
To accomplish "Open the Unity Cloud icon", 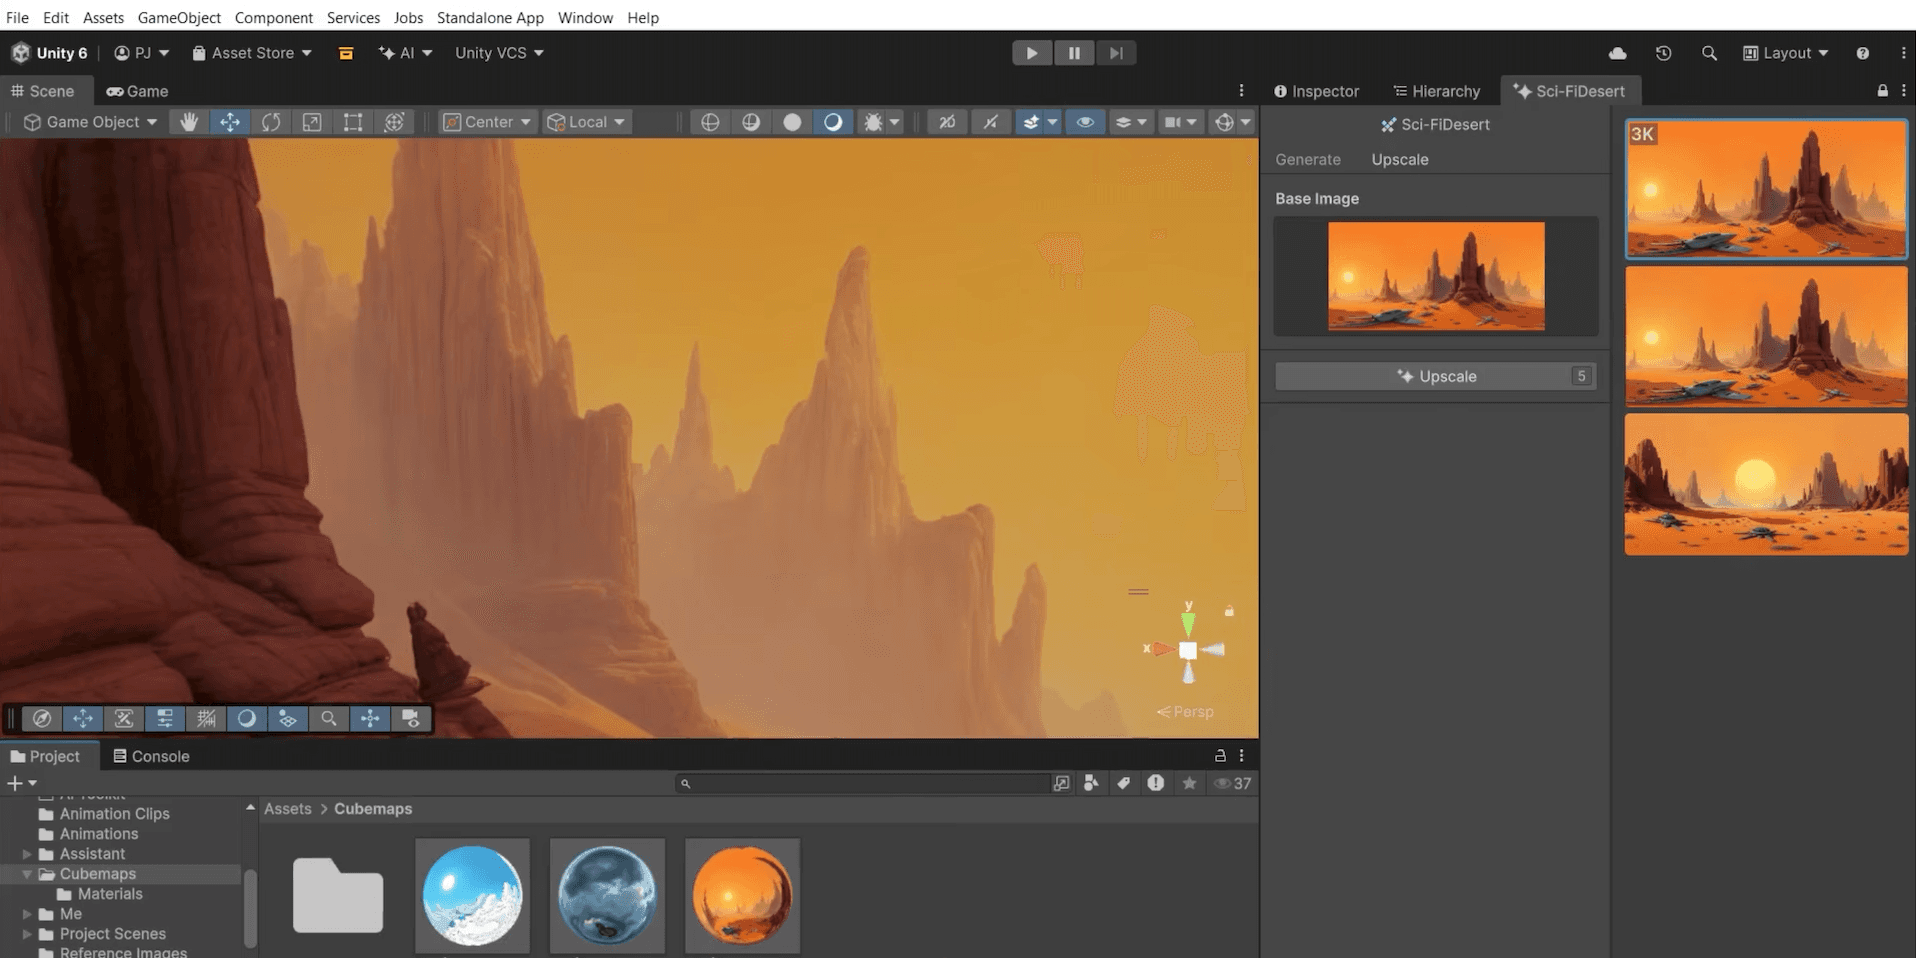I will pyautogui.click(x=1617, y=53).
